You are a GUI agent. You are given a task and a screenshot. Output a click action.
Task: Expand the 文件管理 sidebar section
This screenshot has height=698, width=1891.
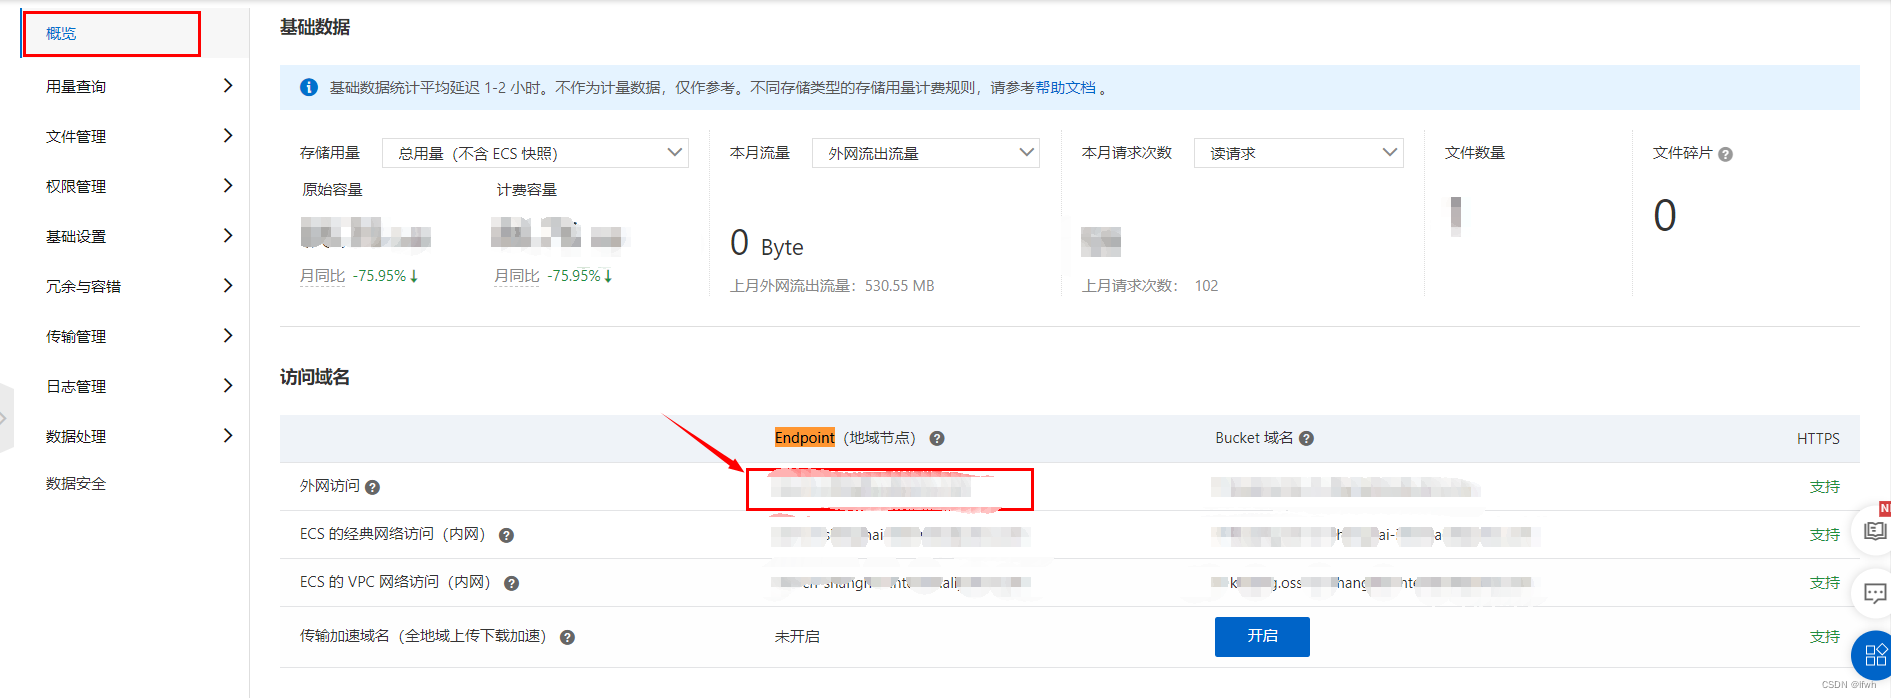point(139,136)
